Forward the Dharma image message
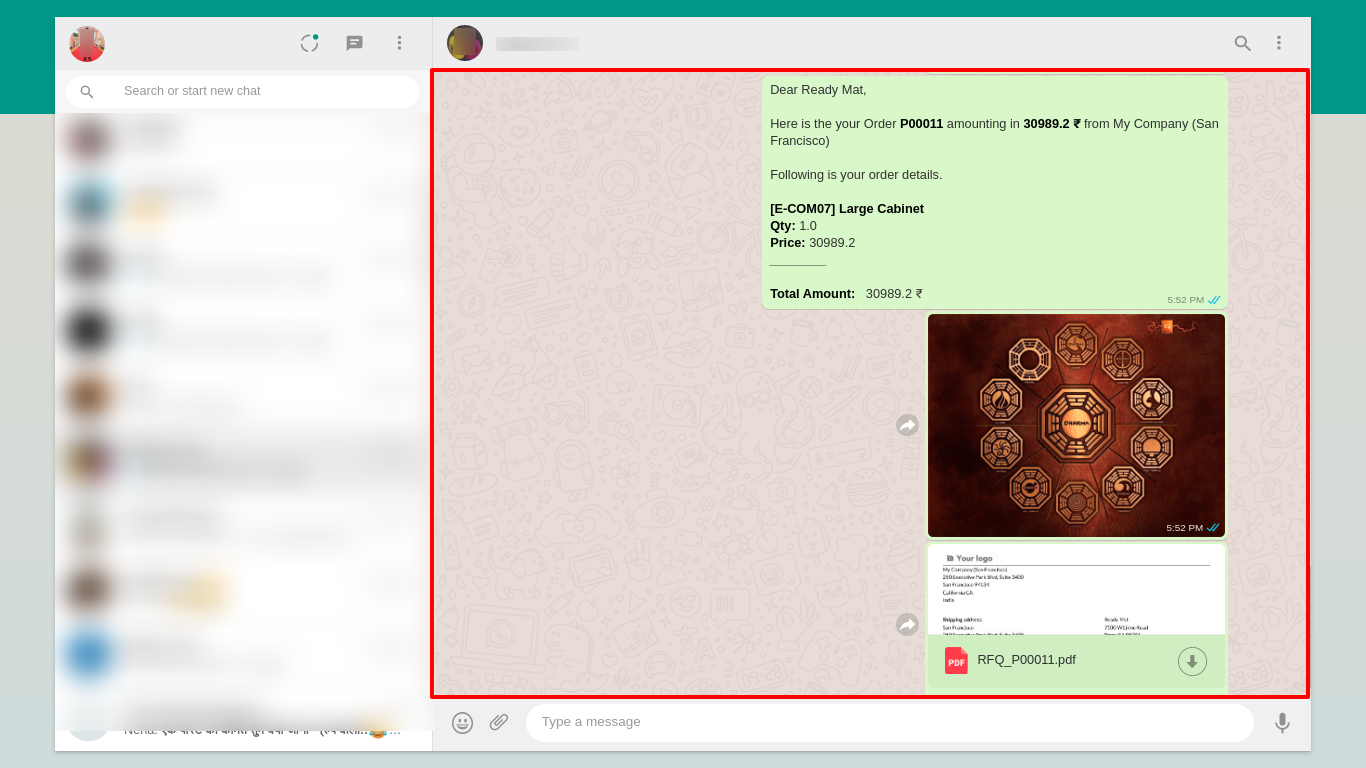This screenshot has height=768, width=1366. click(x=907, y=425)
